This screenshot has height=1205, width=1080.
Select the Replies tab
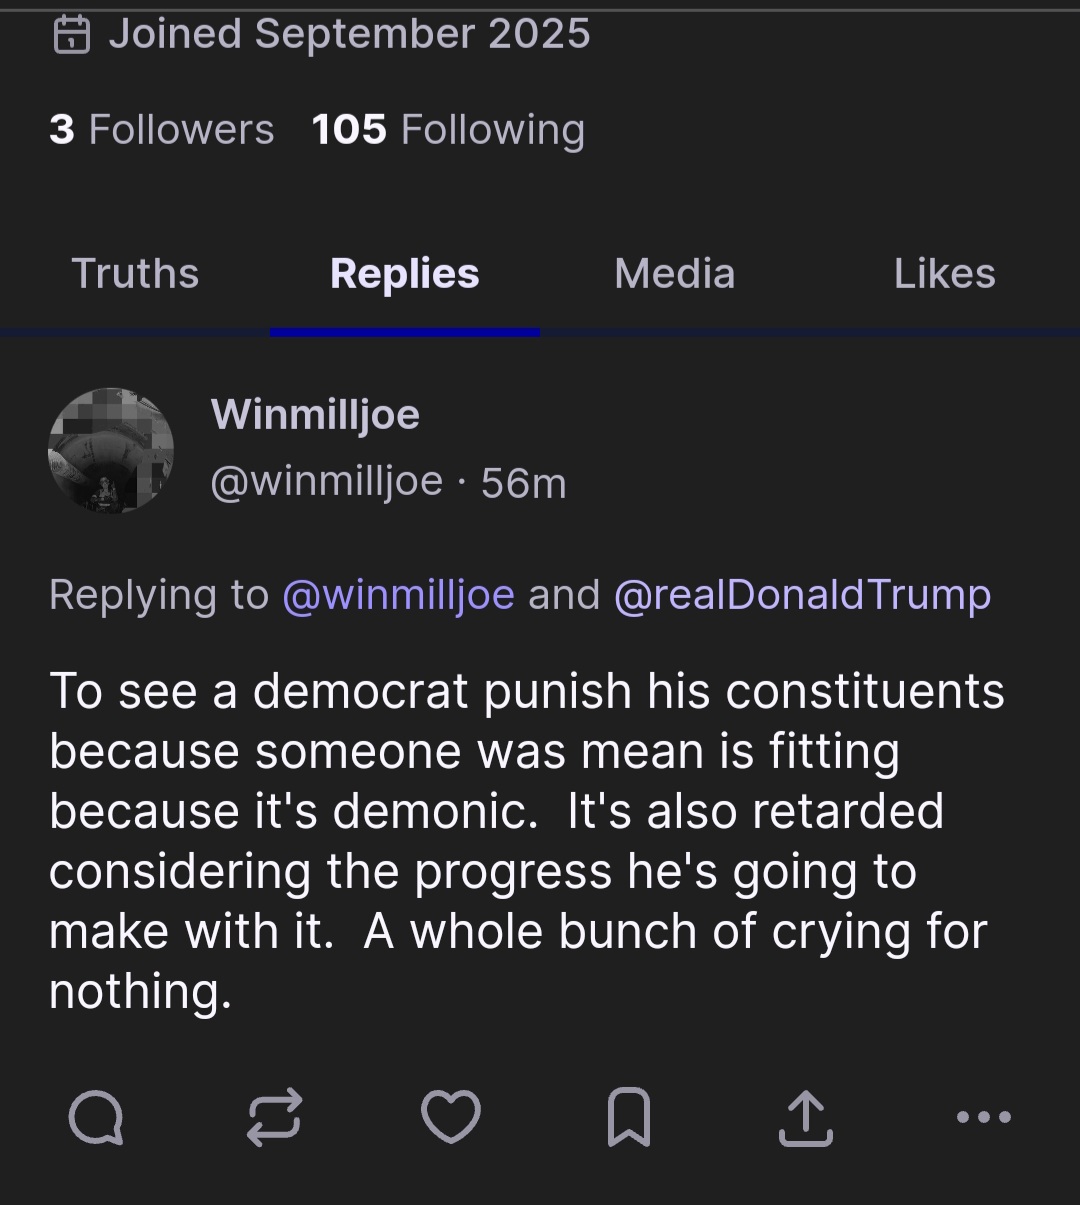point(404,274)
